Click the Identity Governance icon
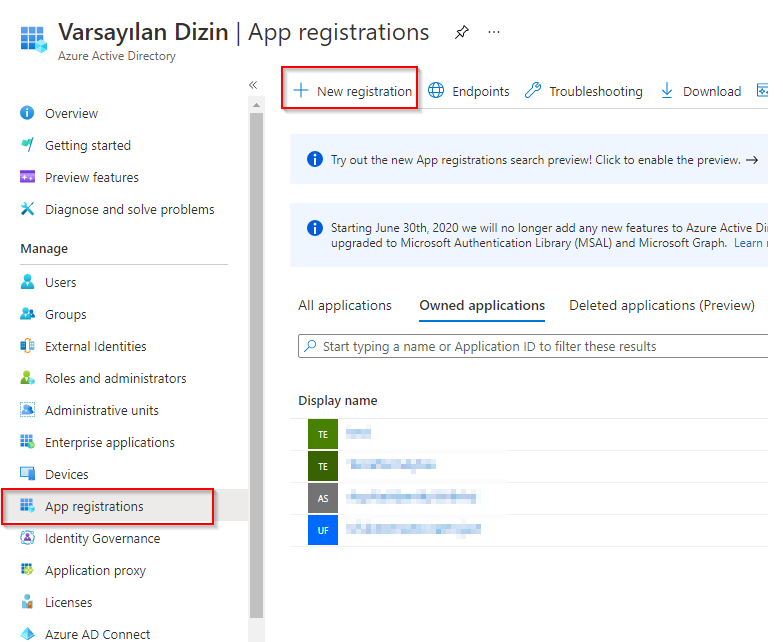The height and width of the screenshot is (642, 783). (27, 538)
